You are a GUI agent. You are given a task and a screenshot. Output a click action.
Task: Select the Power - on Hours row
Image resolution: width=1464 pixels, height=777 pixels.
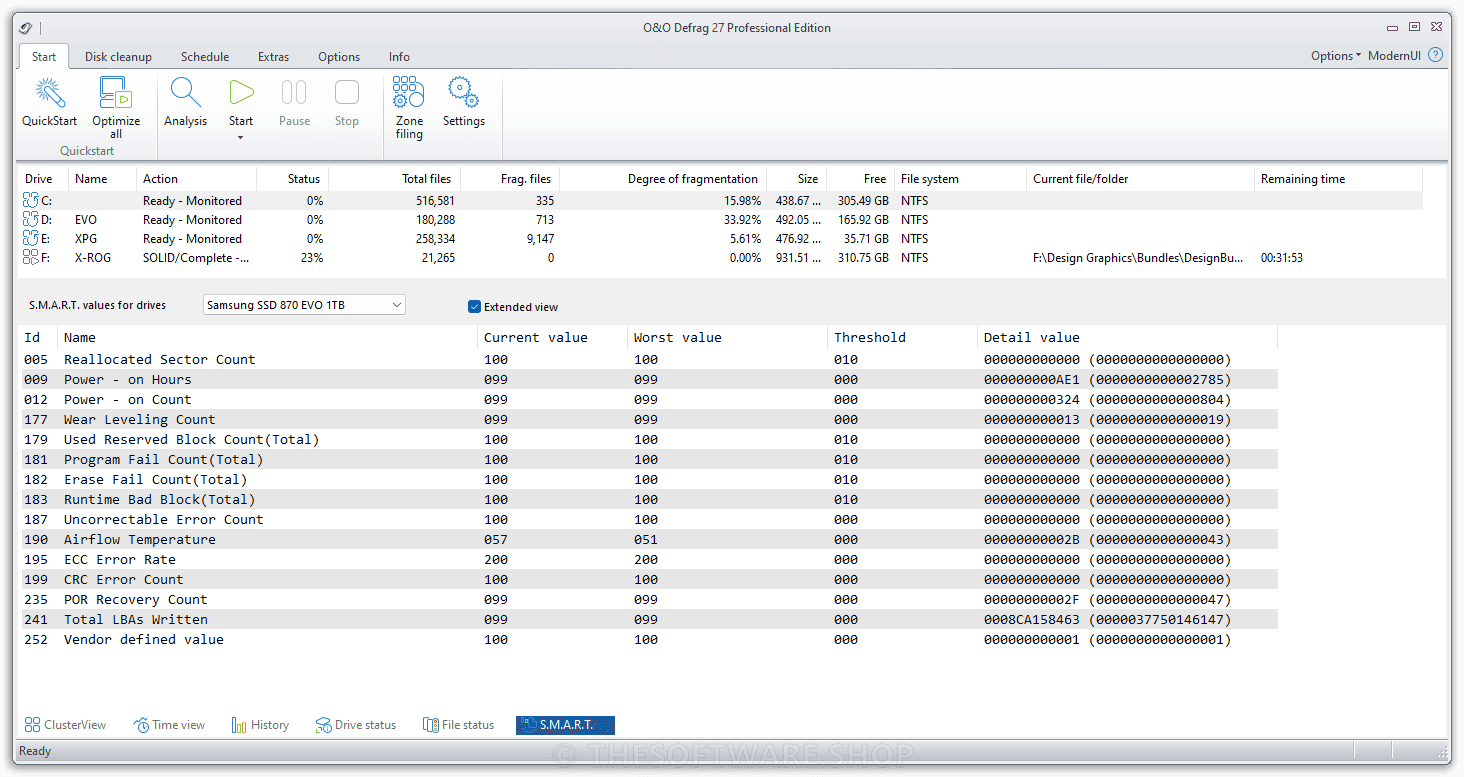(650, 379)
